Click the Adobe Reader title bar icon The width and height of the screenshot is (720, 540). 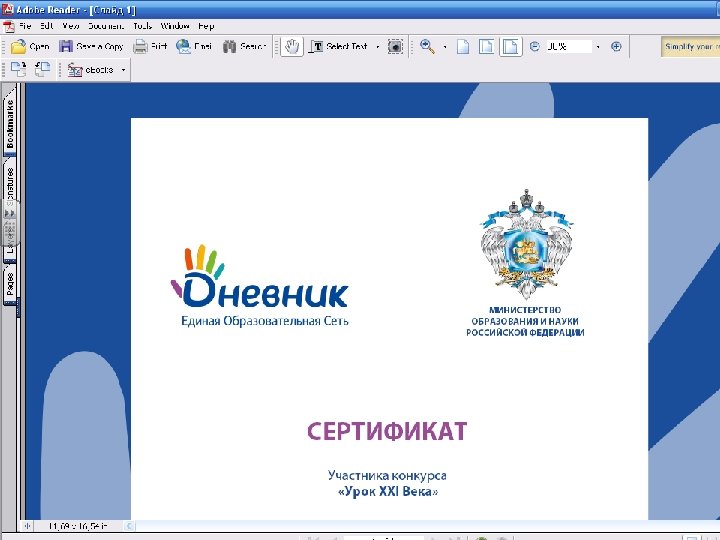pyautogui.click(x=7, y=9)
